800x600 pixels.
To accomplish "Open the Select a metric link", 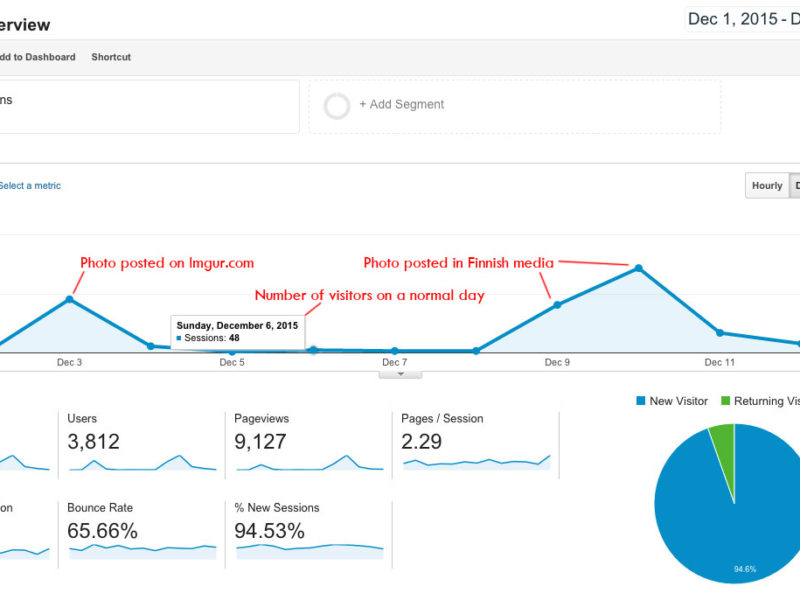I will pyautogui.click(x=30, y=186).
